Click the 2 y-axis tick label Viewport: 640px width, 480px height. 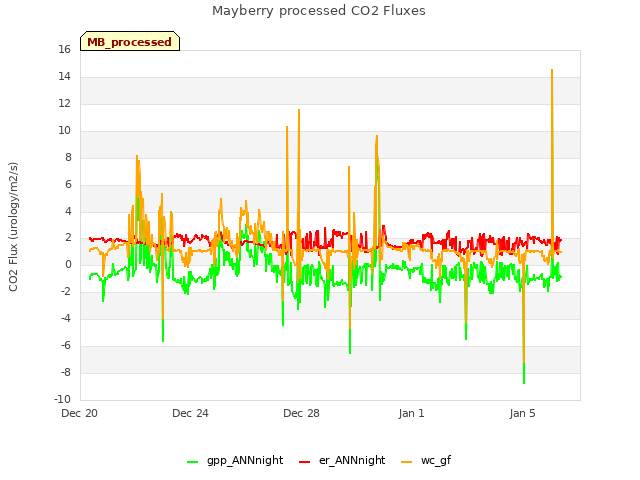68,238
